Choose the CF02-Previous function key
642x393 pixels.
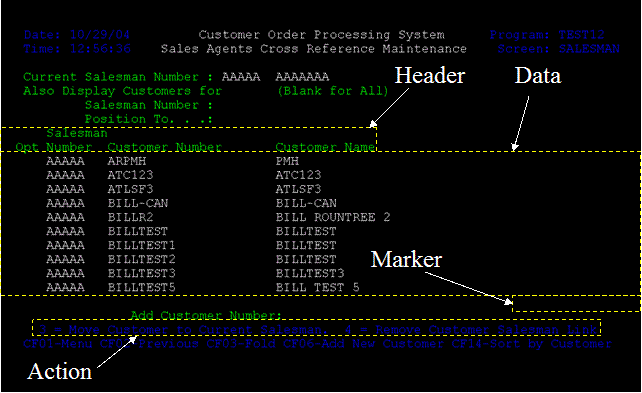149,343
